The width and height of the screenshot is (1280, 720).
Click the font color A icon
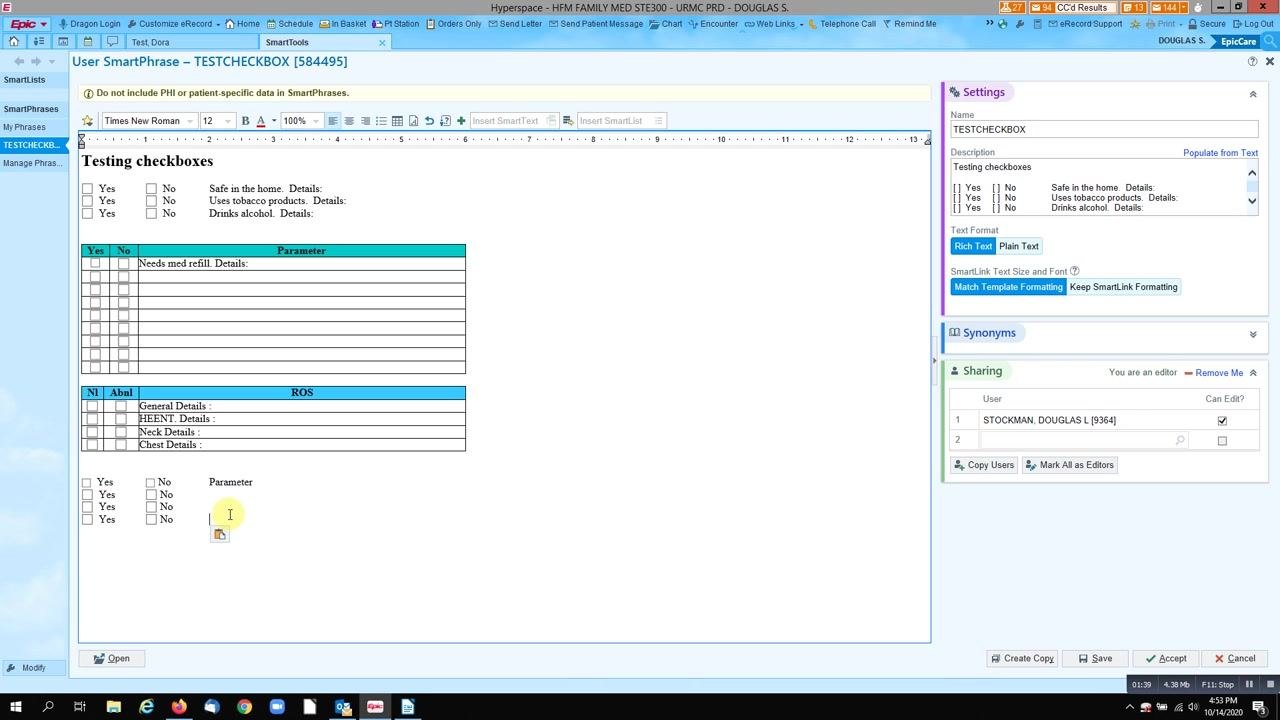click(x=261, y=121)
